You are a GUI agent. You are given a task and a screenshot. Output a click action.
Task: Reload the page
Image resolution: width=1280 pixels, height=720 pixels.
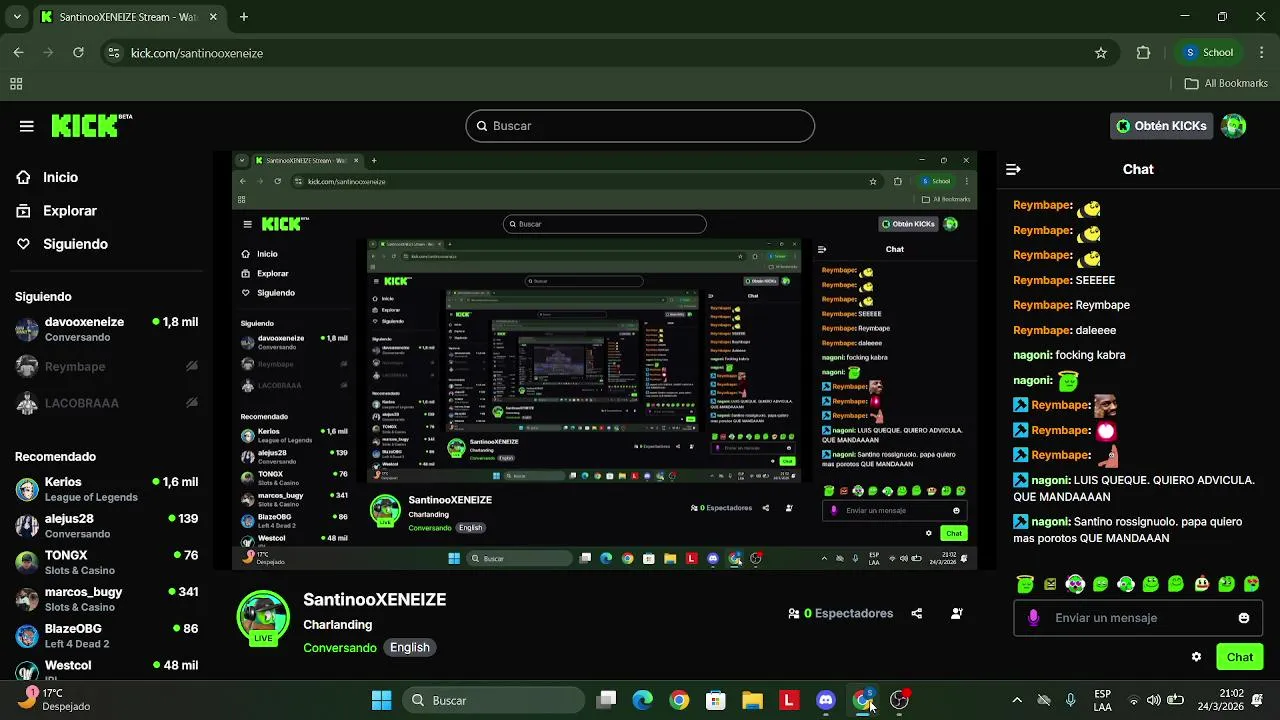point(78,53)
